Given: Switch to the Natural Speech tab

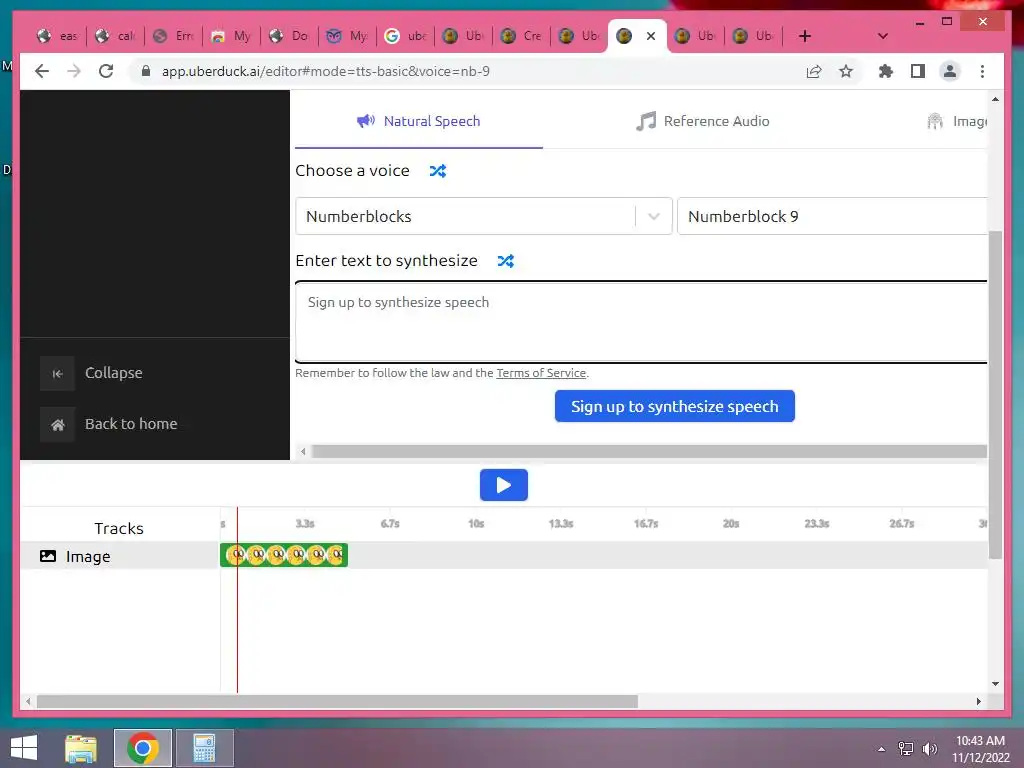Looking at the screenshot, I should pyautogui.click(x=419, y=121).
